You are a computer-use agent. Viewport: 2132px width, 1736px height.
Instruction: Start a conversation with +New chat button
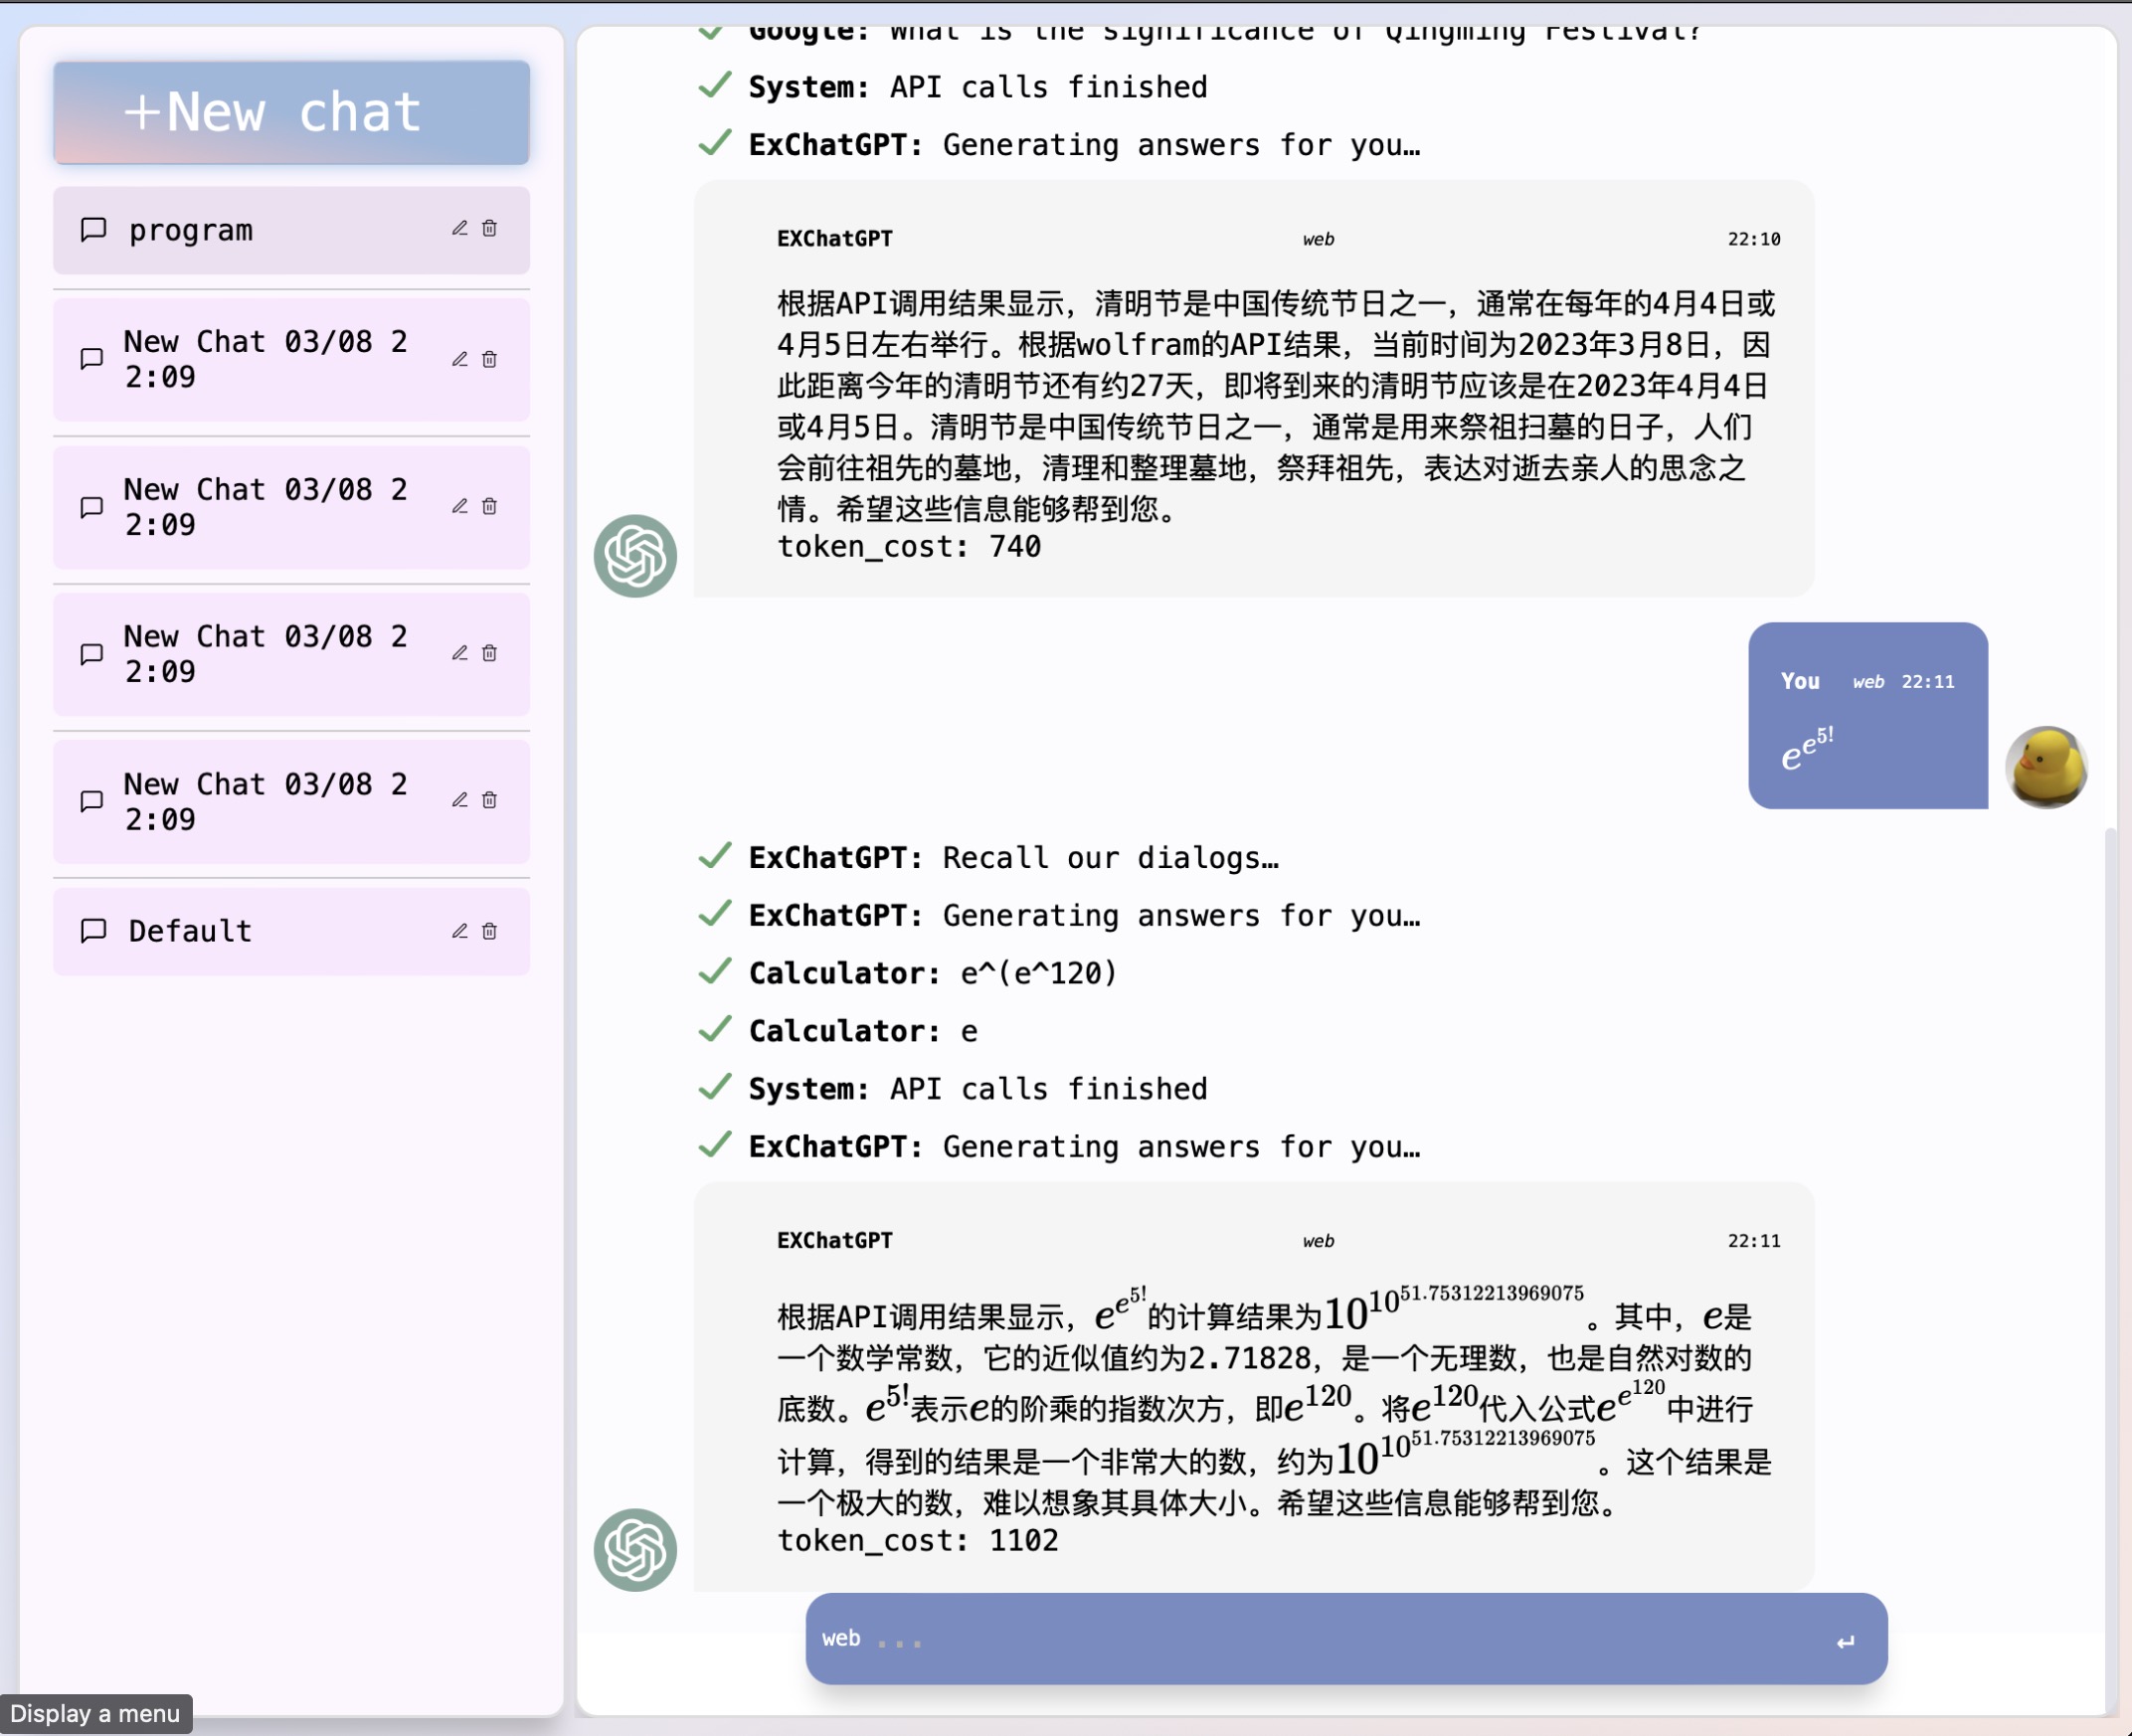pos(291,113)
